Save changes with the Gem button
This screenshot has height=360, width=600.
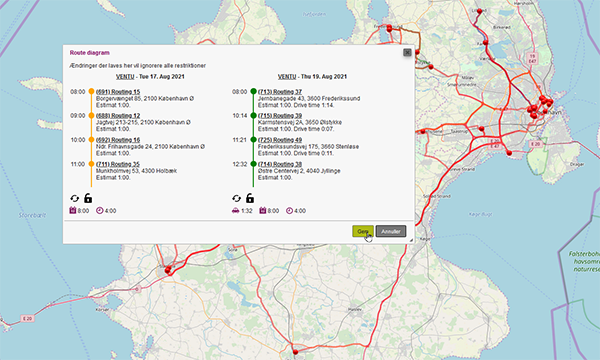click(x=363, y=231)
